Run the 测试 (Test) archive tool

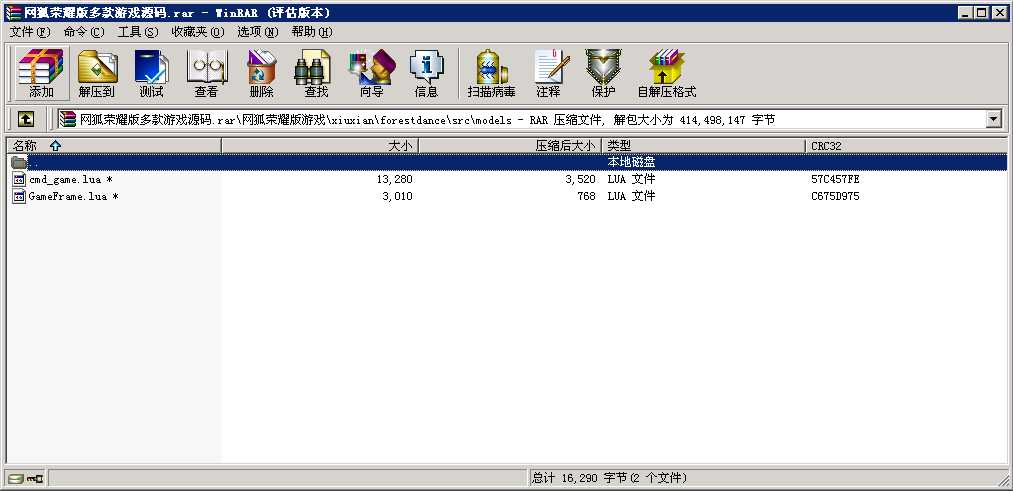coord(151,73)
